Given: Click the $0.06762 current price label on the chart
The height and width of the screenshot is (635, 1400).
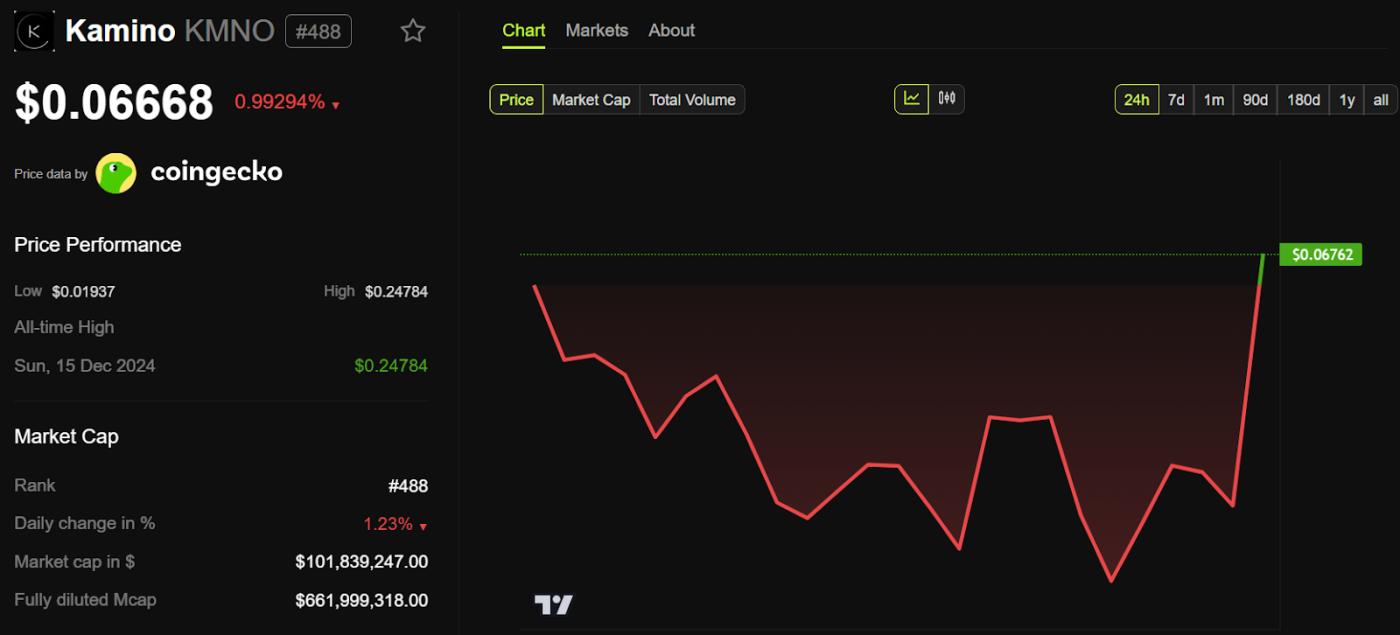Looking at the screenshot, I should [1321, 254].
